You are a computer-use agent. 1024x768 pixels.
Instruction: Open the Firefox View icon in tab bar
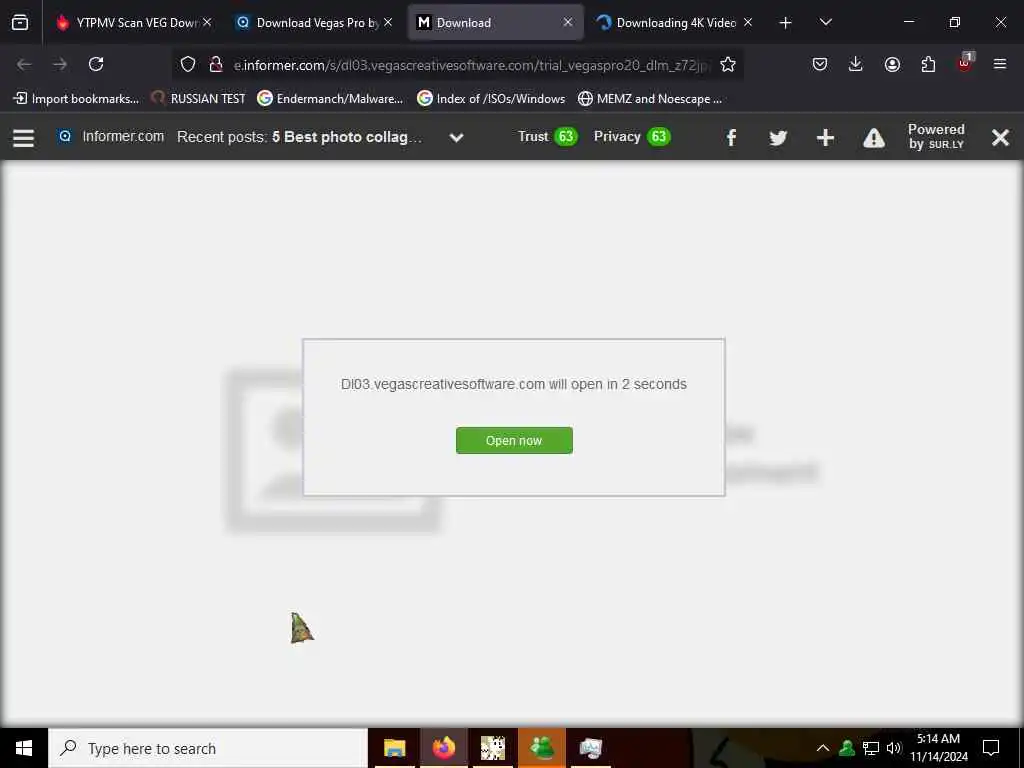20,22
